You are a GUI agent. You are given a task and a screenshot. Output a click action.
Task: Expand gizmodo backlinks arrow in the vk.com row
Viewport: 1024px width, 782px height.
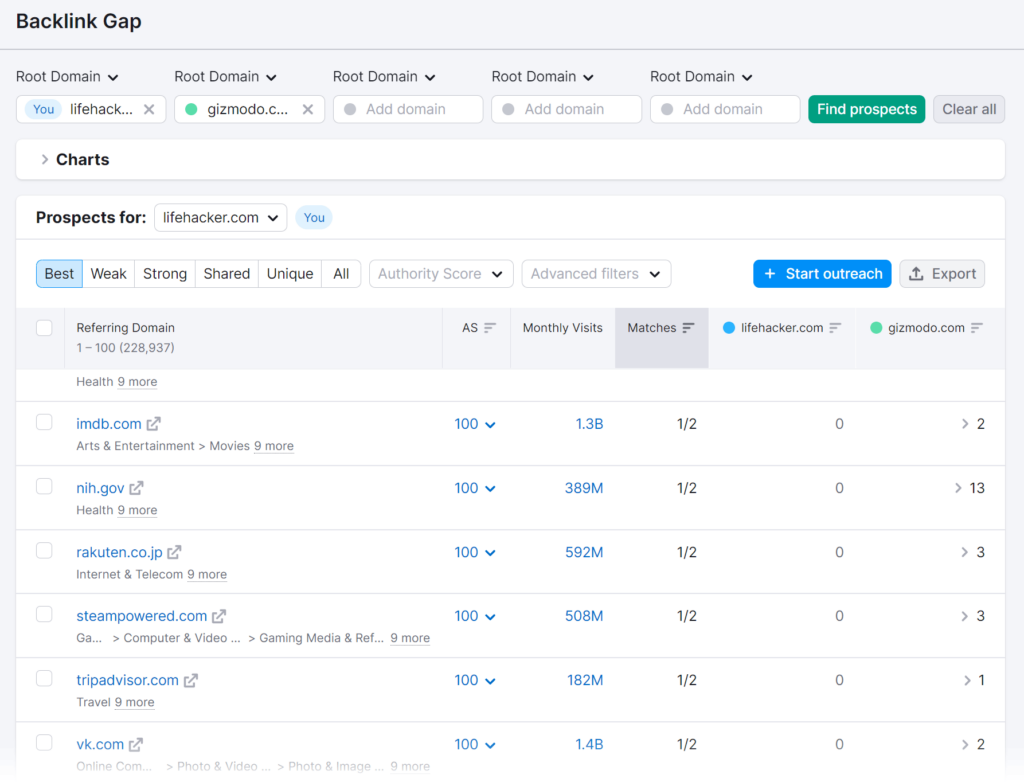[x=965, y=744]
